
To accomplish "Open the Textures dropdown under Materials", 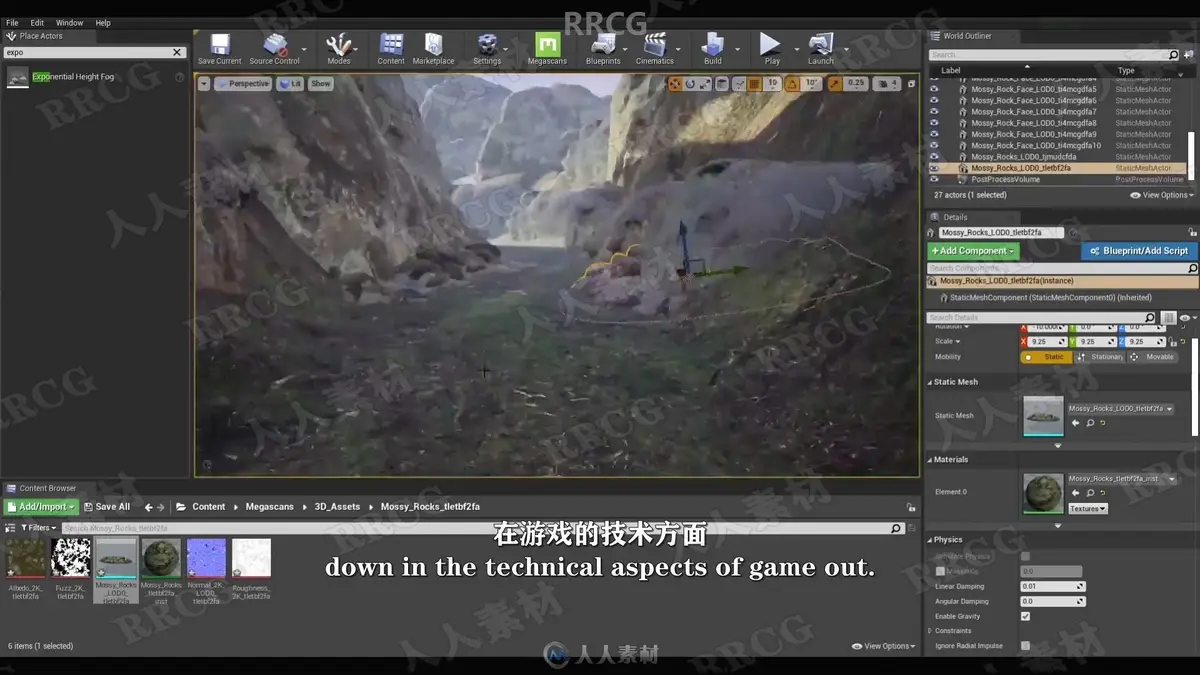I will (x=1088, y=509).
